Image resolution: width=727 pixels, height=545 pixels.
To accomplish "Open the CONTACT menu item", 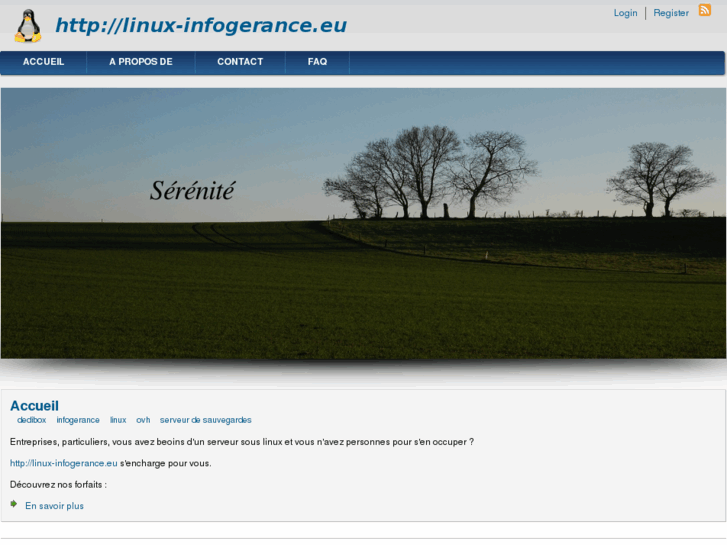I will pyautogui.click(x=240, y=62).
